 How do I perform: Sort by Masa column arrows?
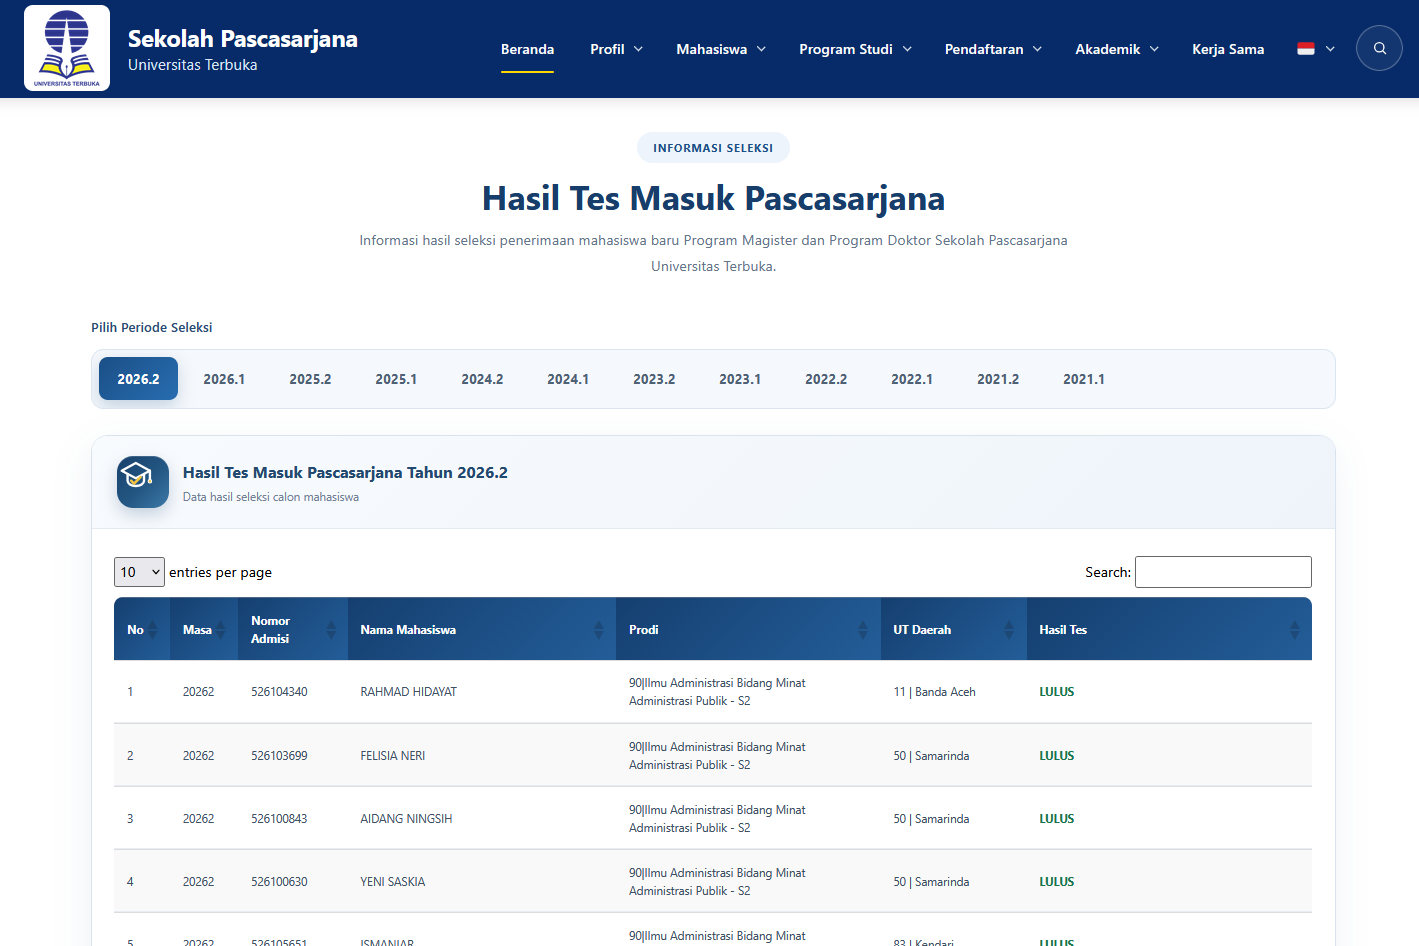(x=221, y=630)
